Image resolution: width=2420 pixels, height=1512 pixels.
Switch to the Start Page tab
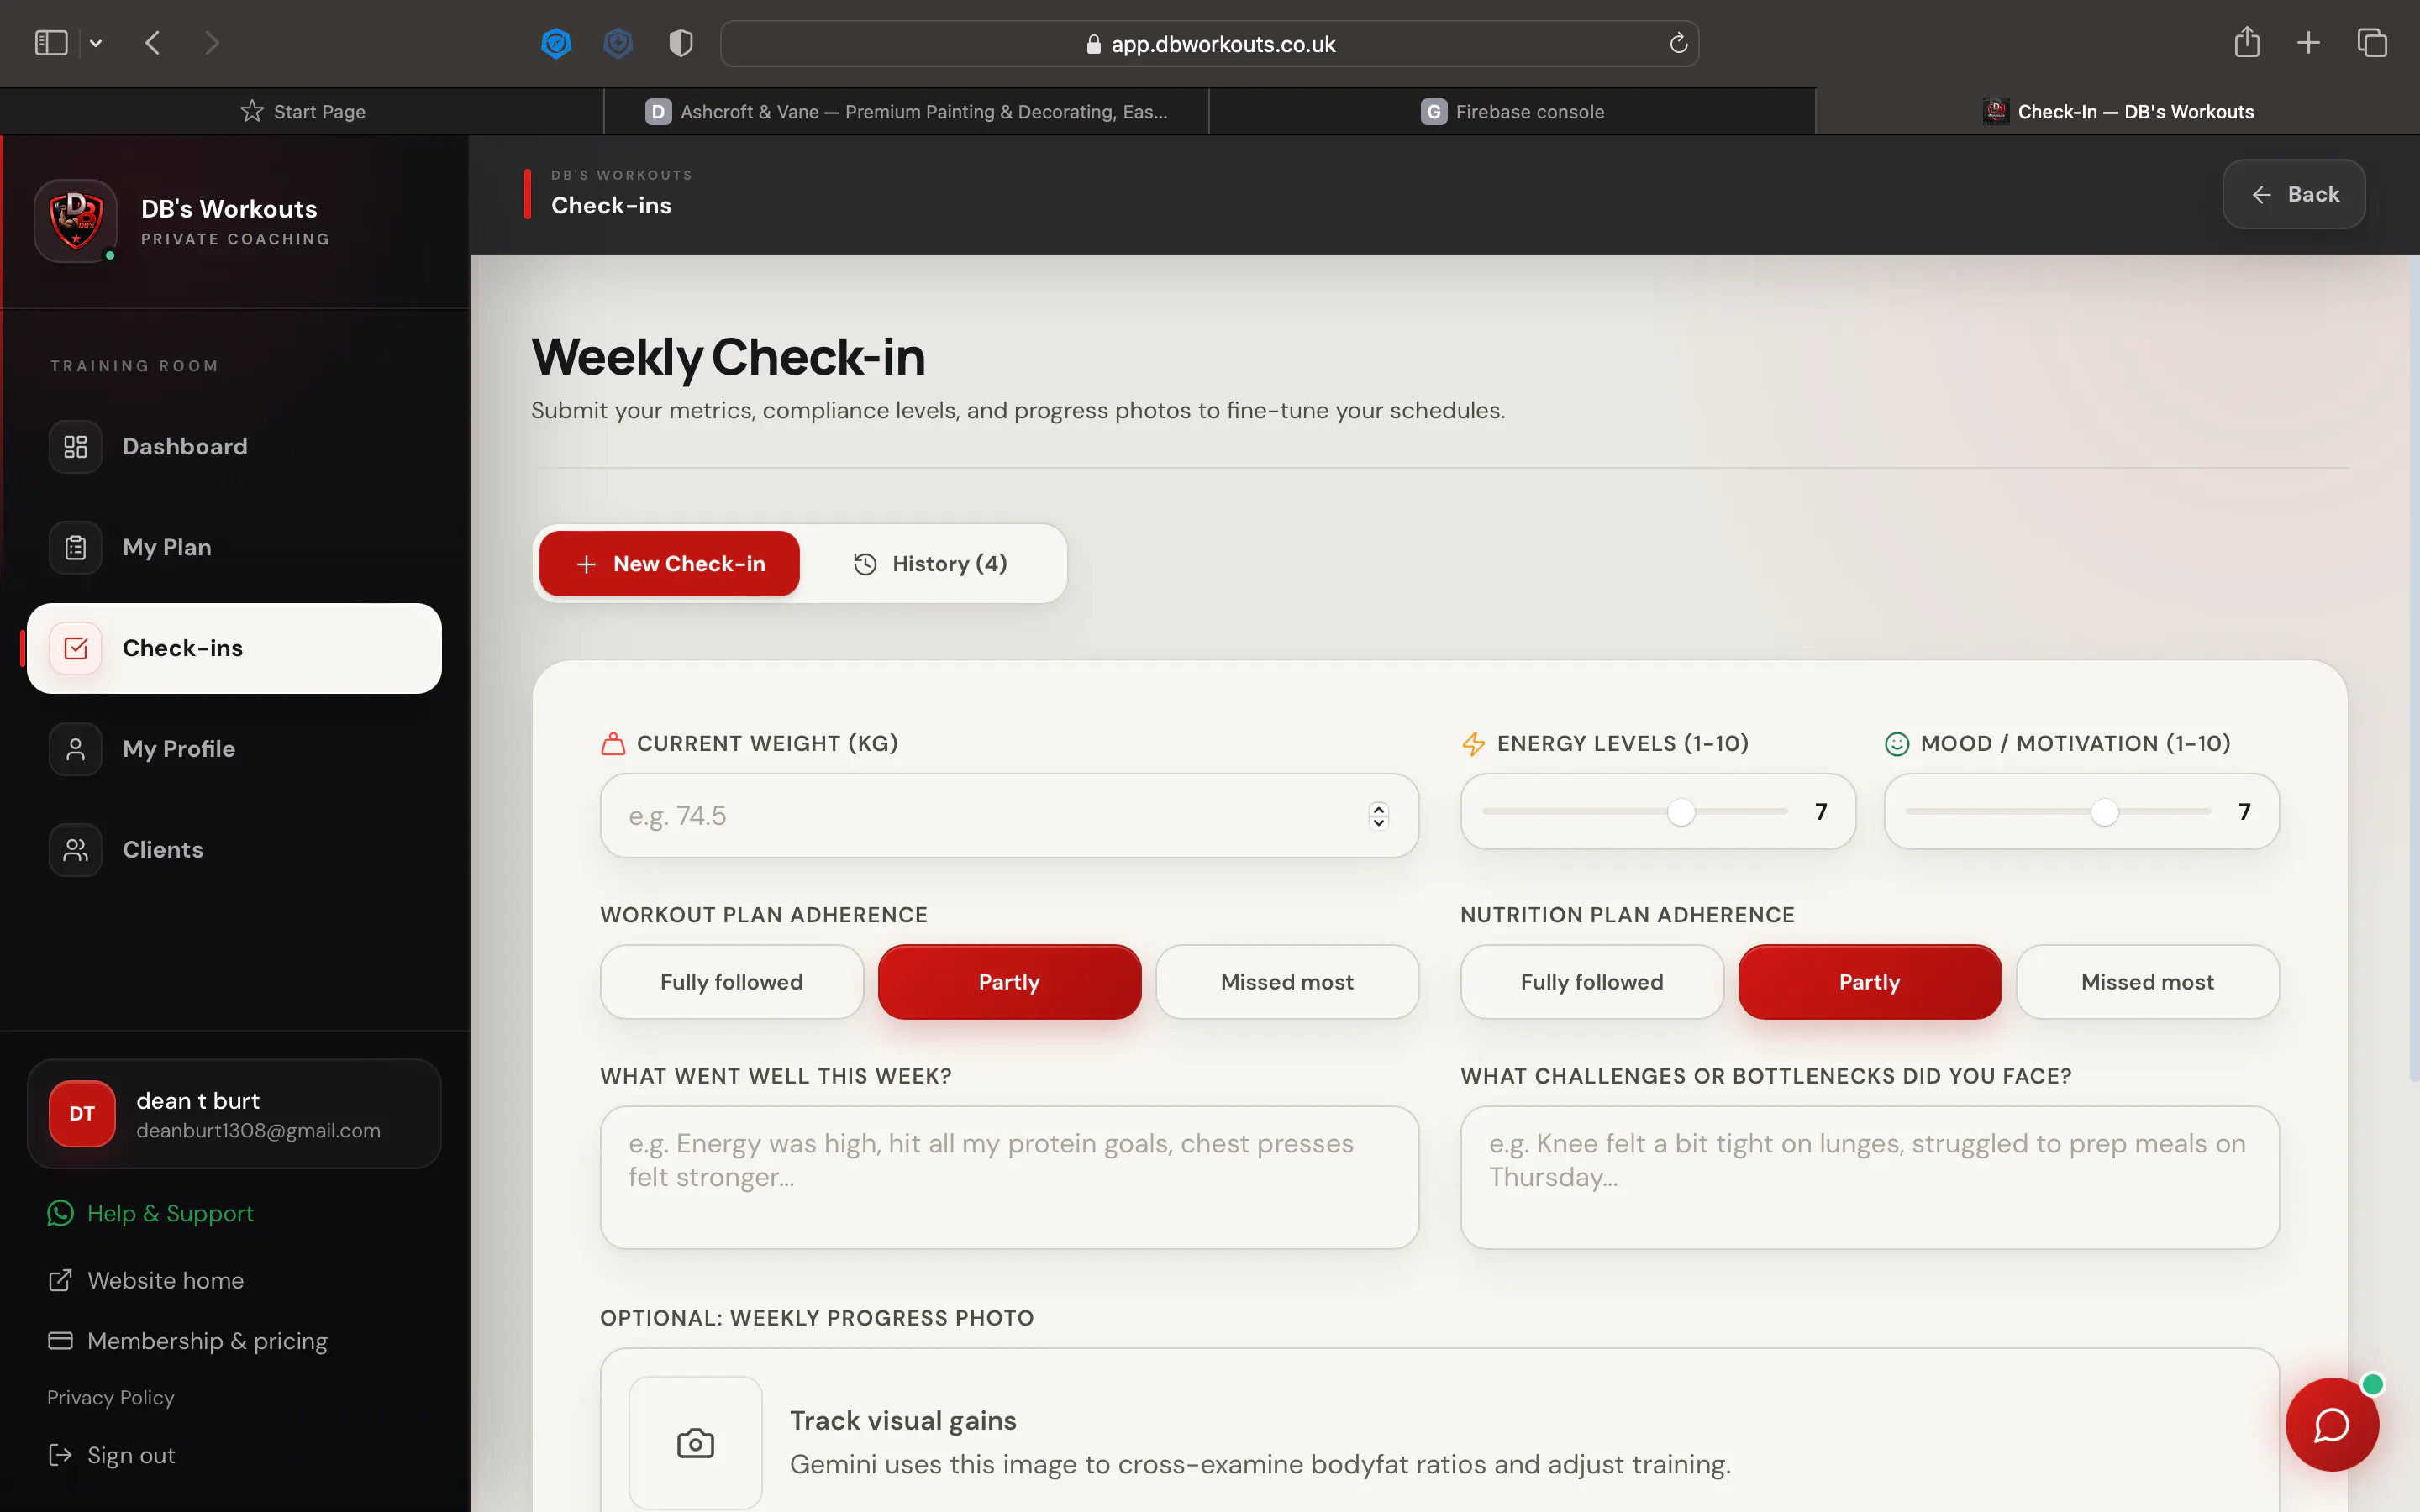302,111
